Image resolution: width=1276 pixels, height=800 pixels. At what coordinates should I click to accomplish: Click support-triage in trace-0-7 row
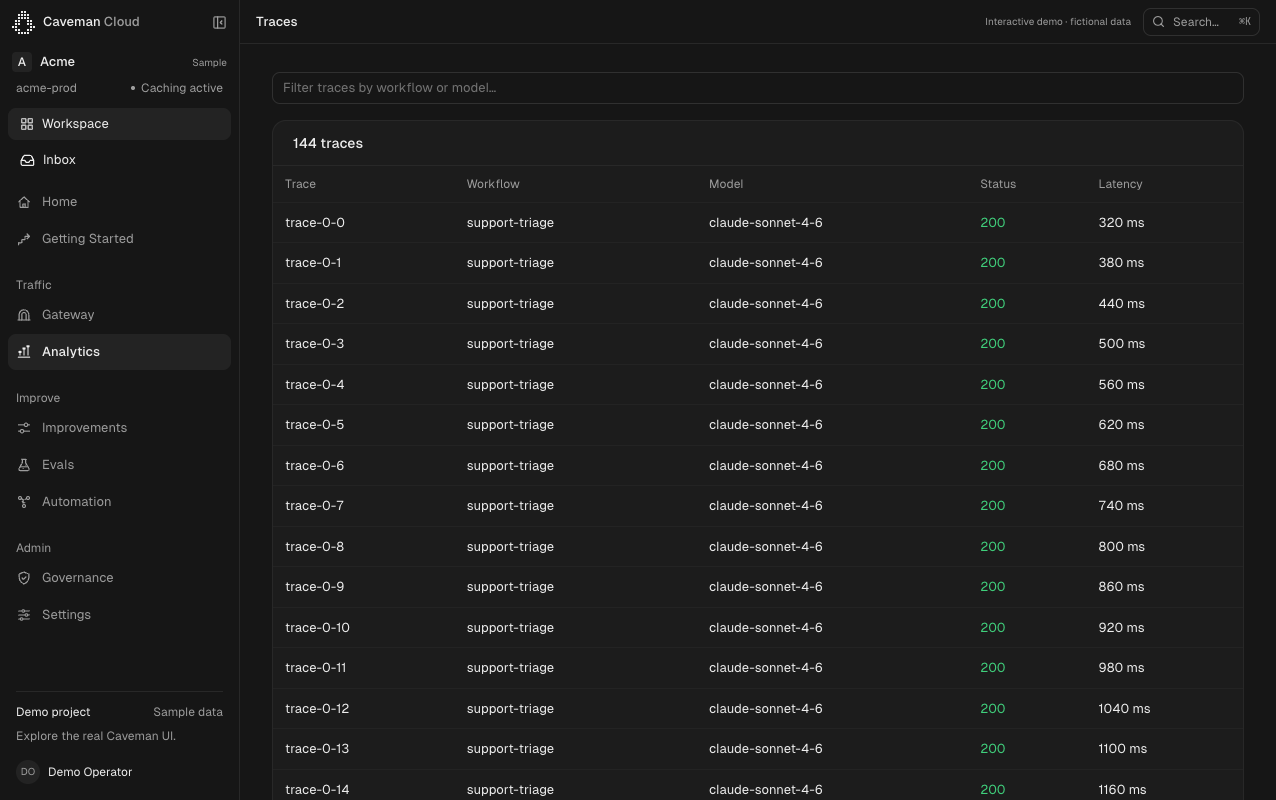click(510, 506)
